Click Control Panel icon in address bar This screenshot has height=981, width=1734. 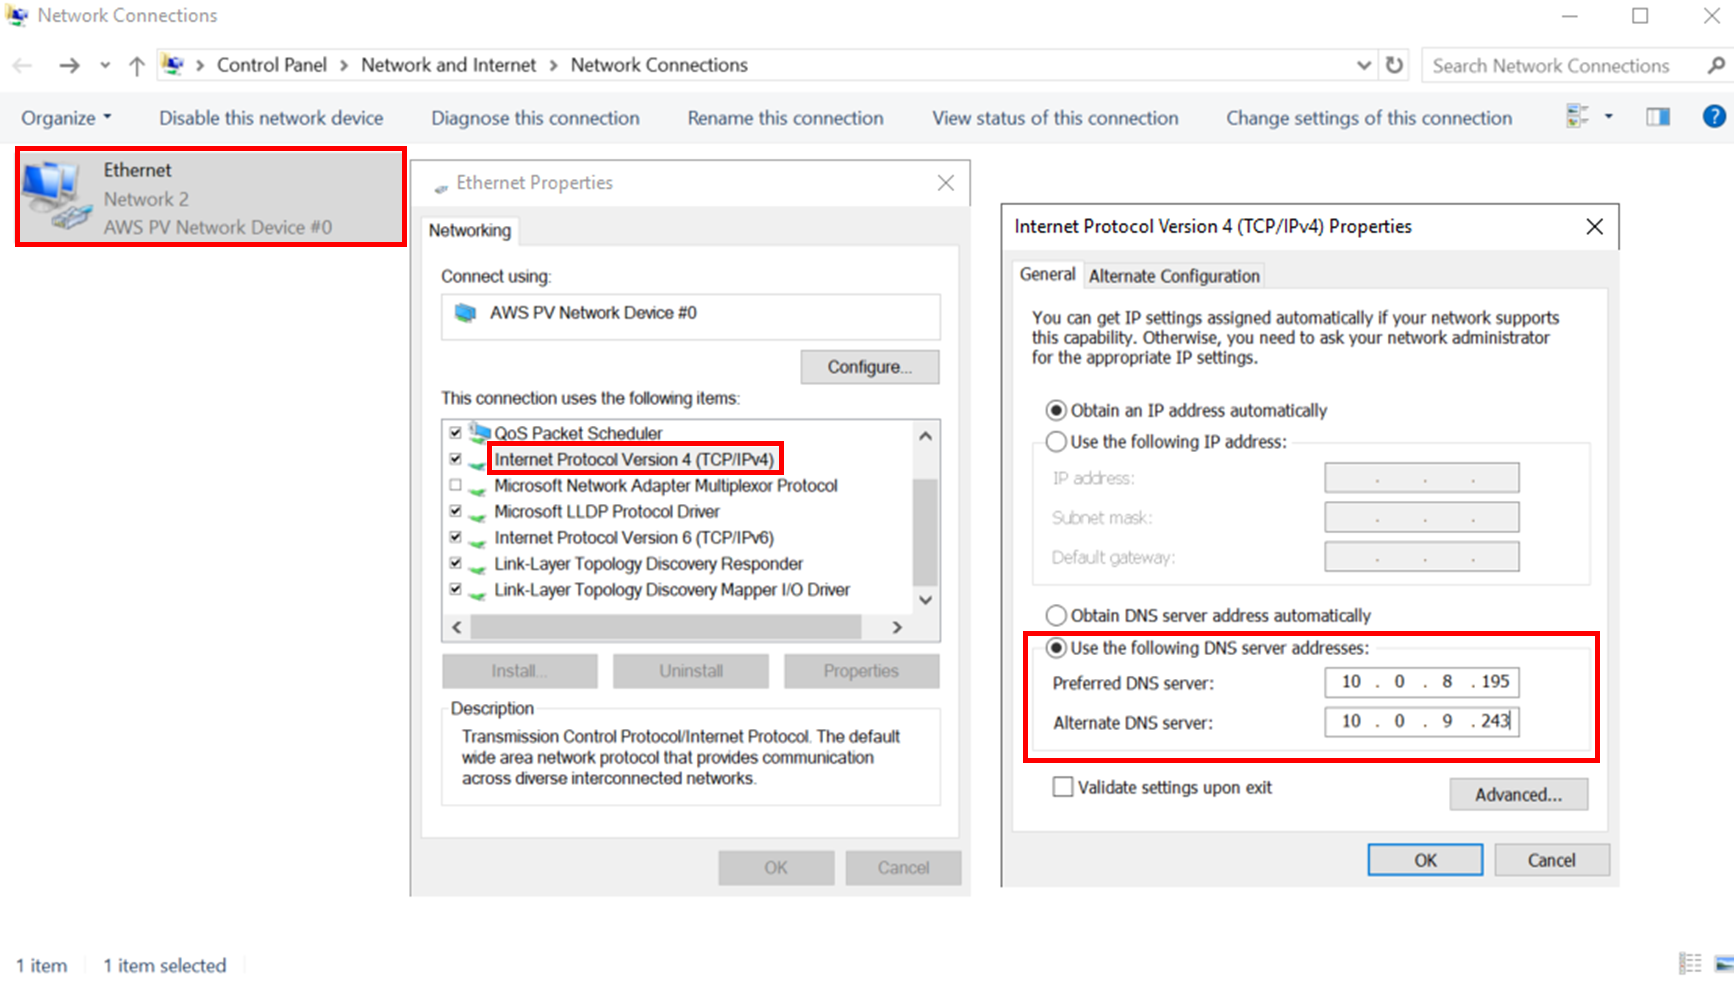[x=173, y=65]
